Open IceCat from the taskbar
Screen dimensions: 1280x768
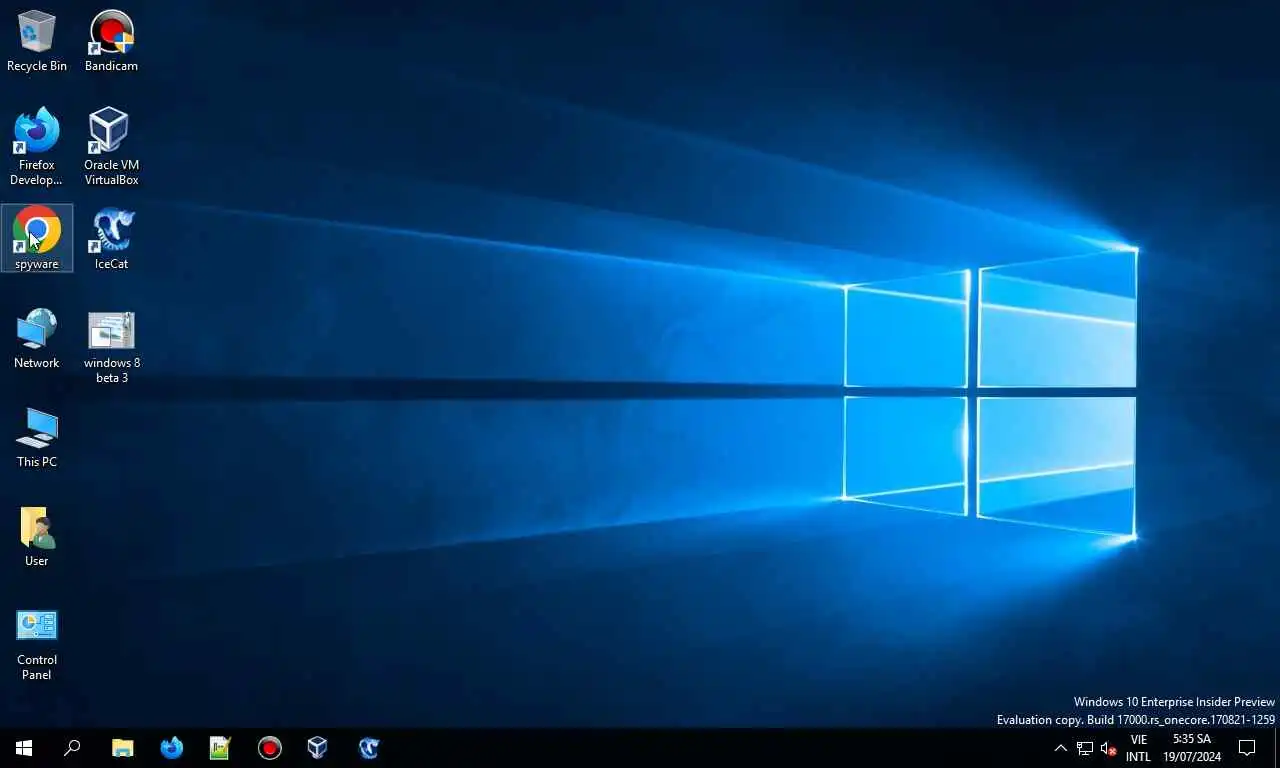pyautogui.click(x=368, y=748)
